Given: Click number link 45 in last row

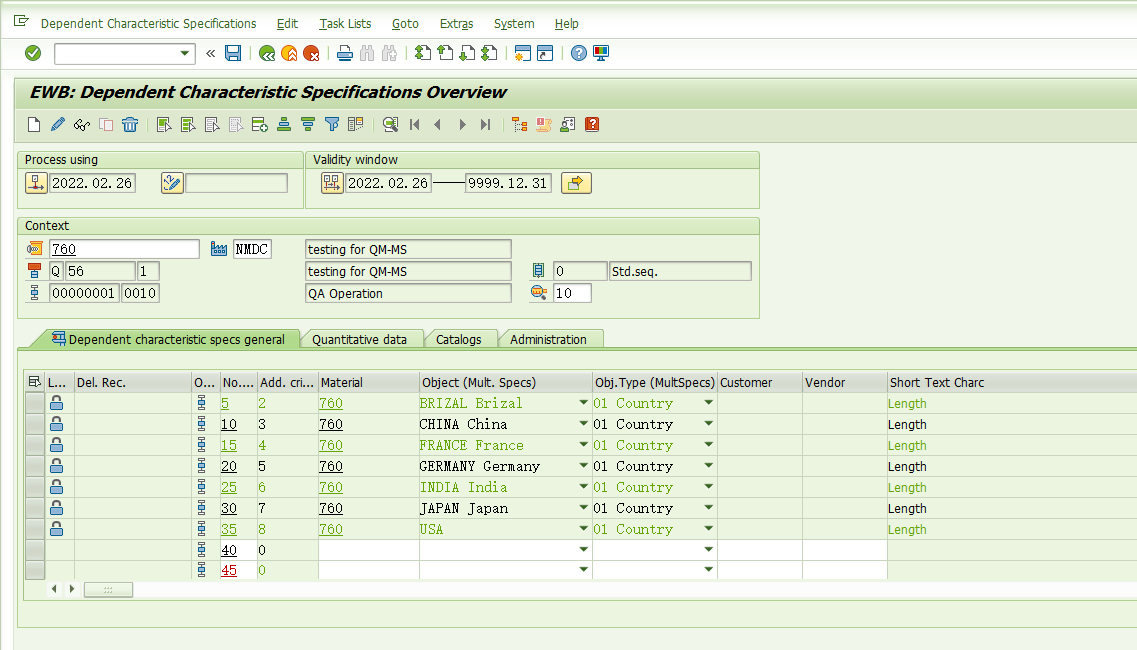Looking at the screenshot, I should click(228, 571).
